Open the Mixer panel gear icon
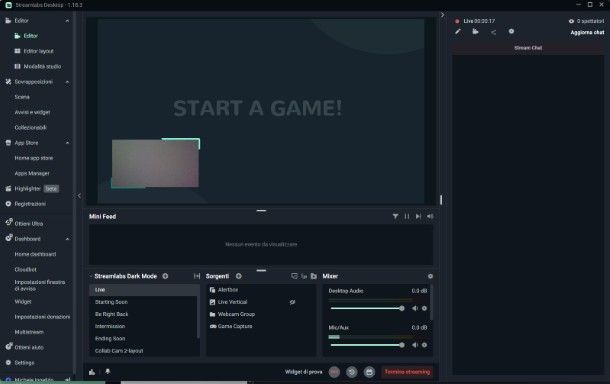 tap(430, 276)
